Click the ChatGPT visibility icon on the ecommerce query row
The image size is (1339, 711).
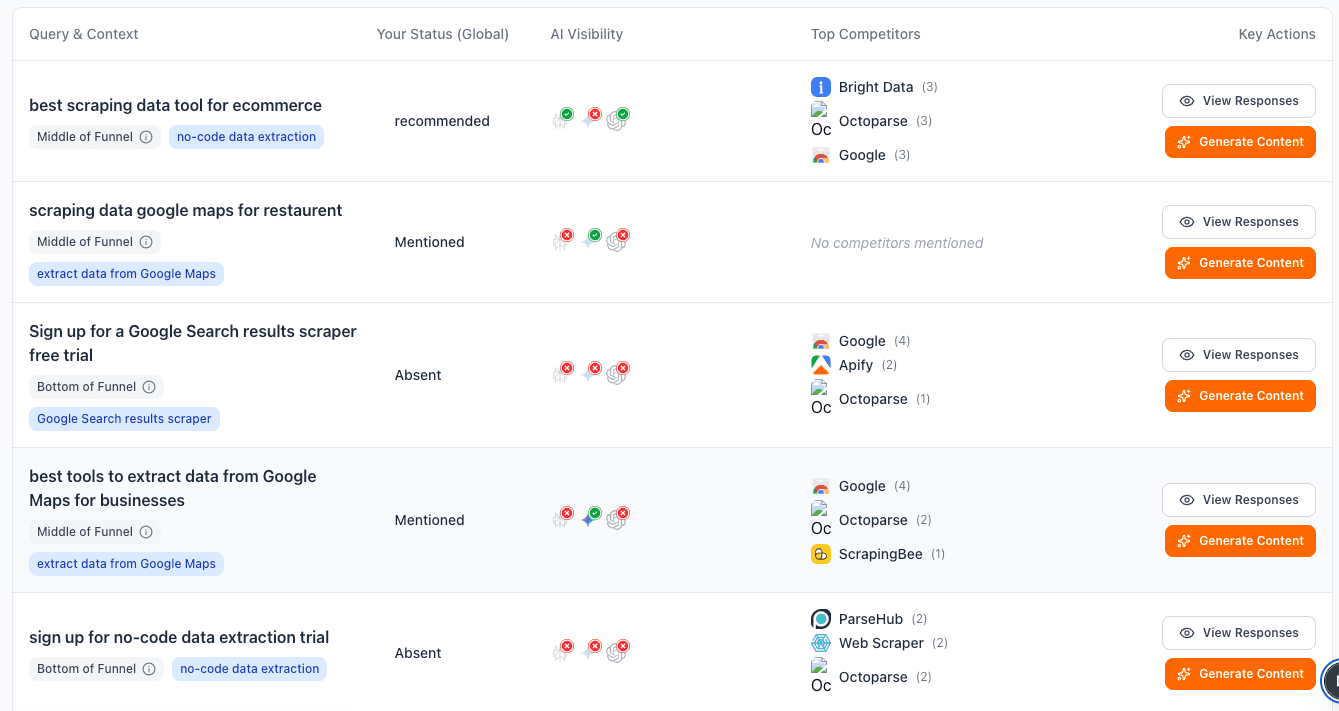tap(618, 121)
